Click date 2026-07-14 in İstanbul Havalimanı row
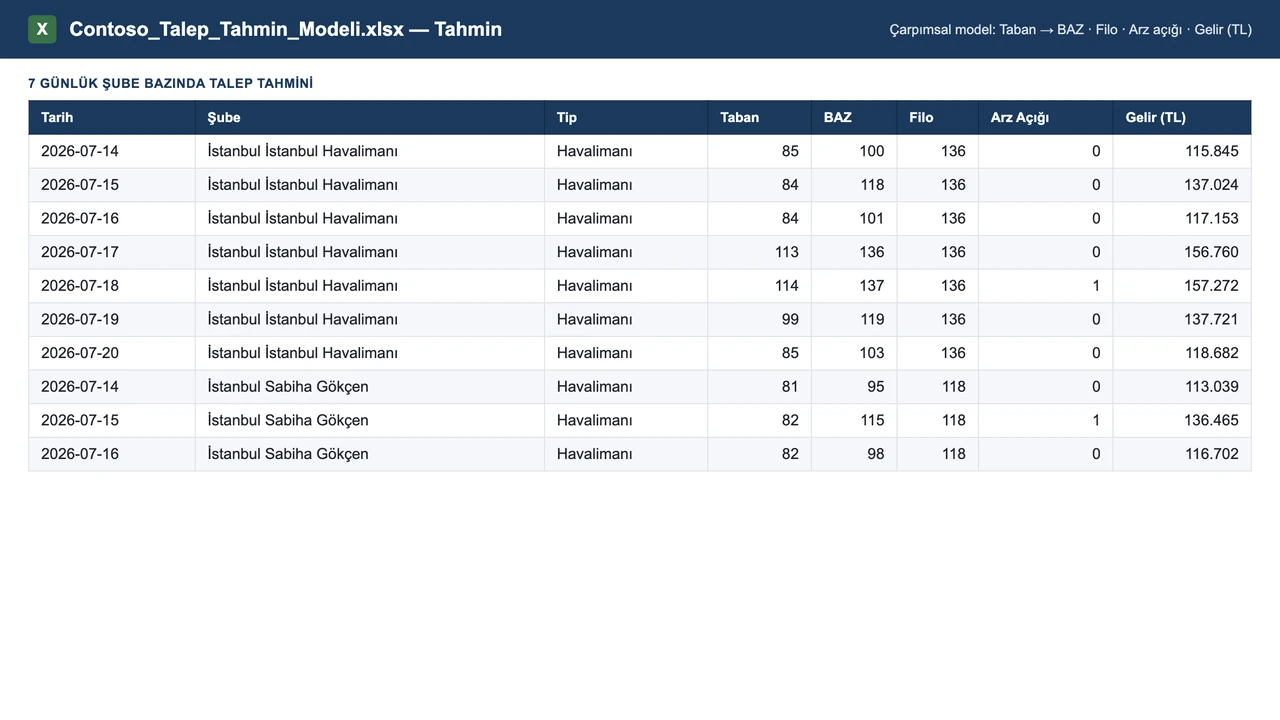 pos(80,151)
